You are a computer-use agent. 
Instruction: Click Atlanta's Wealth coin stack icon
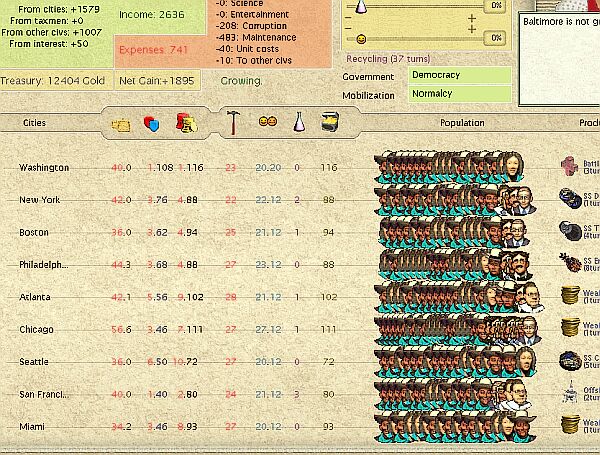click(x=570, y=296)
